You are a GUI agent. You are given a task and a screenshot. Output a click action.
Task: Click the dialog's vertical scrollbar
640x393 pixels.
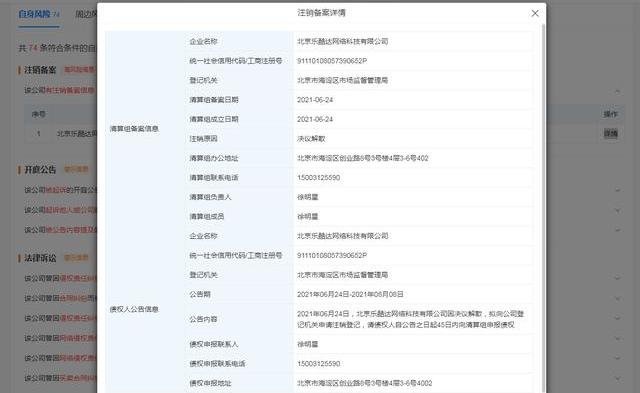click(543, 208)
